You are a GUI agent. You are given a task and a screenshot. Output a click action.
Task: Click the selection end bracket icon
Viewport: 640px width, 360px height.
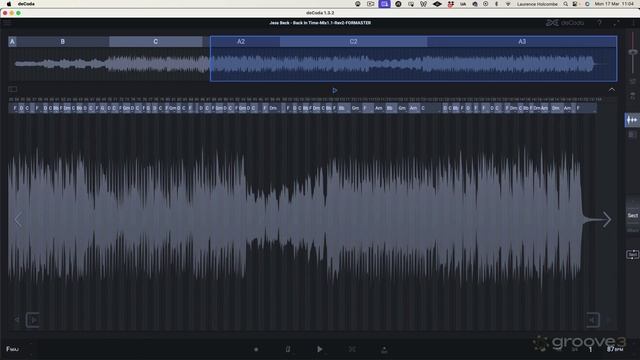pyautogui.click(x=593, y=320)
